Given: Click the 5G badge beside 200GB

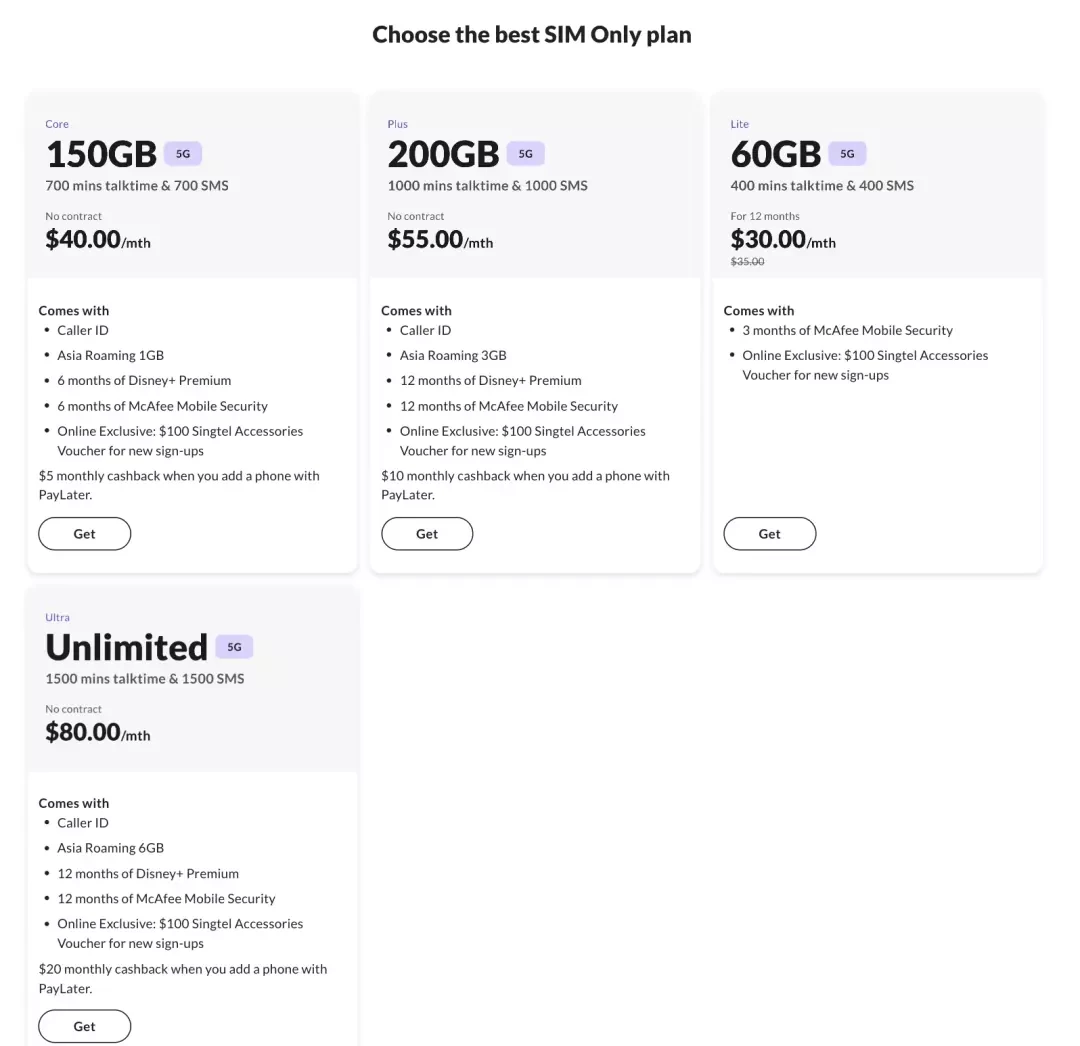Looking at the screenshot, I should 526,154.
